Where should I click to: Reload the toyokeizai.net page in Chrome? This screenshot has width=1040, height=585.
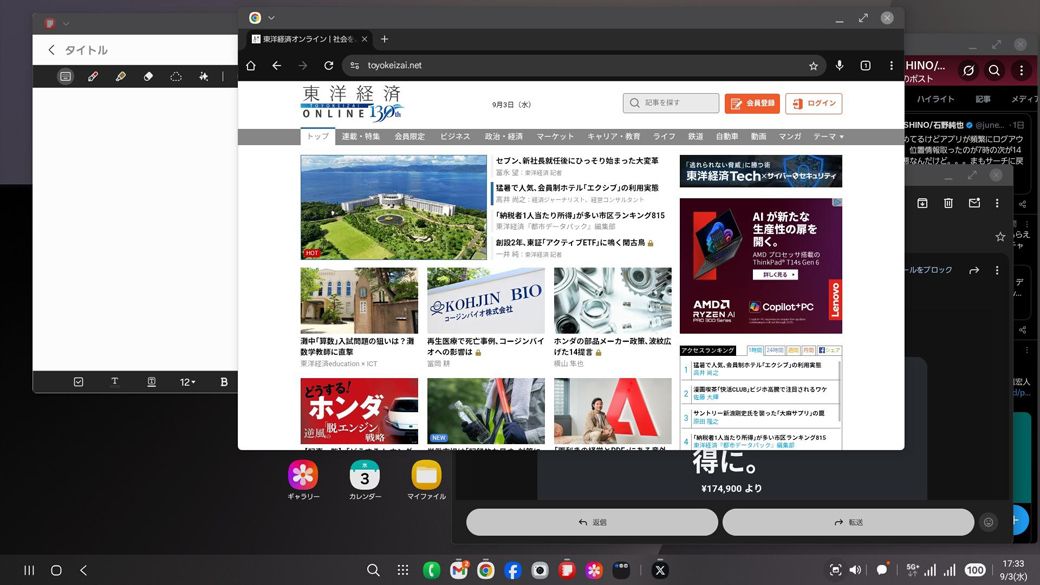pos(328,66)
